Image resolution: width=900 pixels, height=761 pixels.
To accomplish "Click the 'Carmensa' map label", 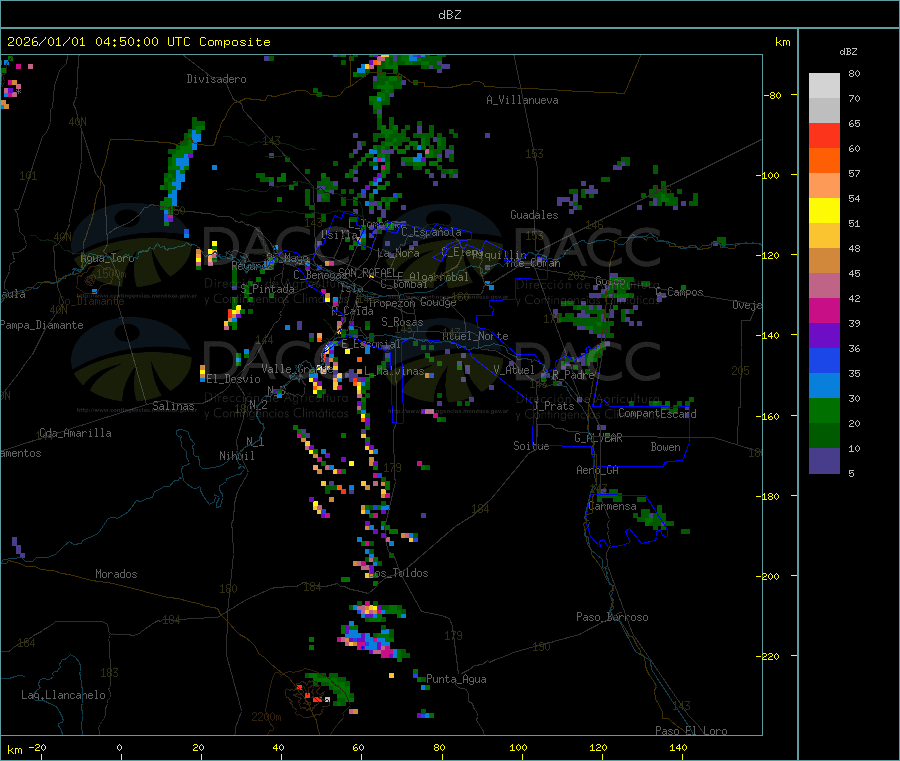I will (612, 506).
